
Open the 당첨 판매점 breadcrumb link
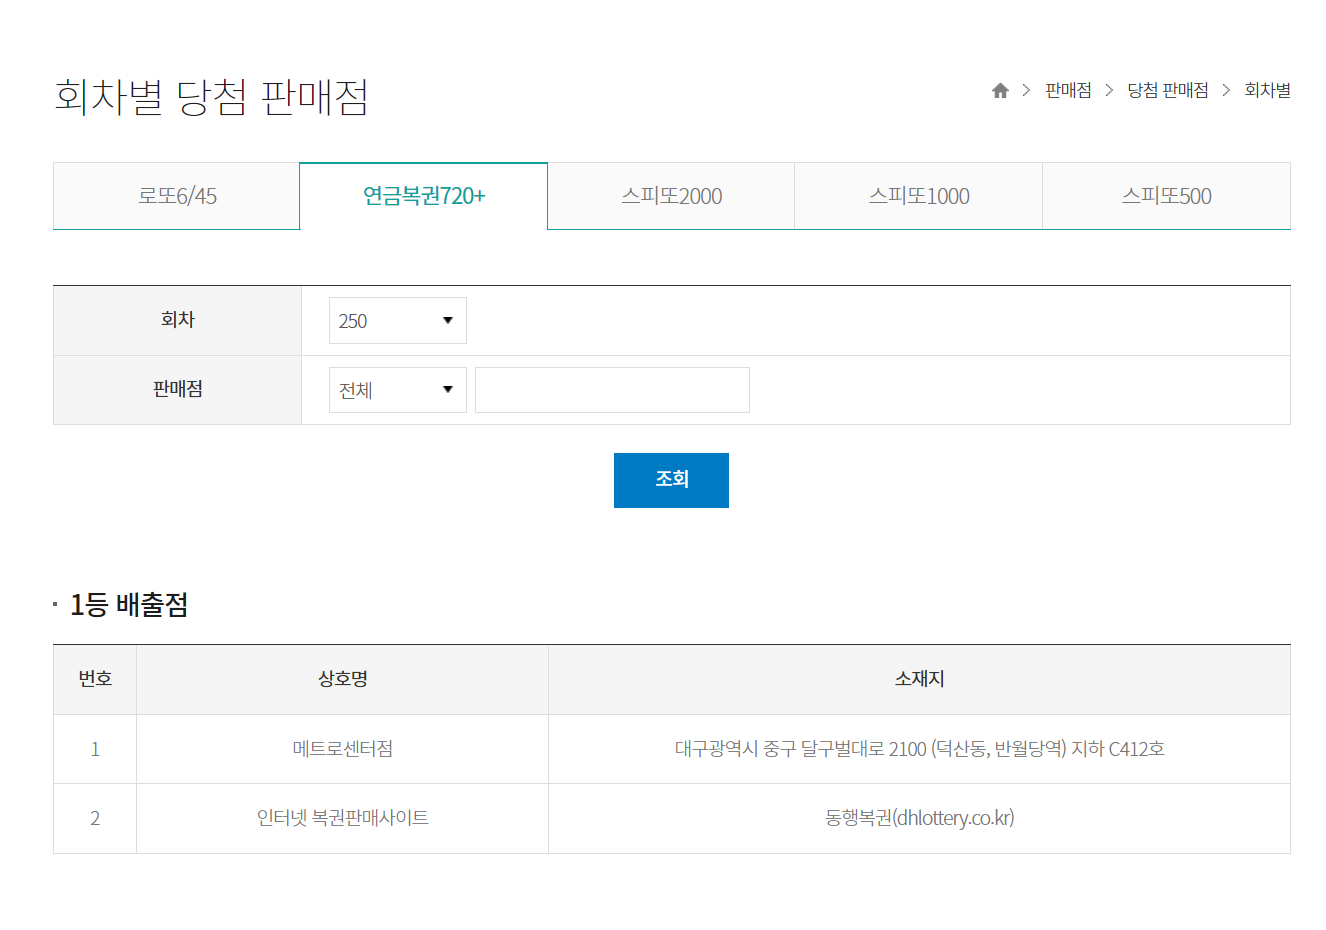[1167, 91]
